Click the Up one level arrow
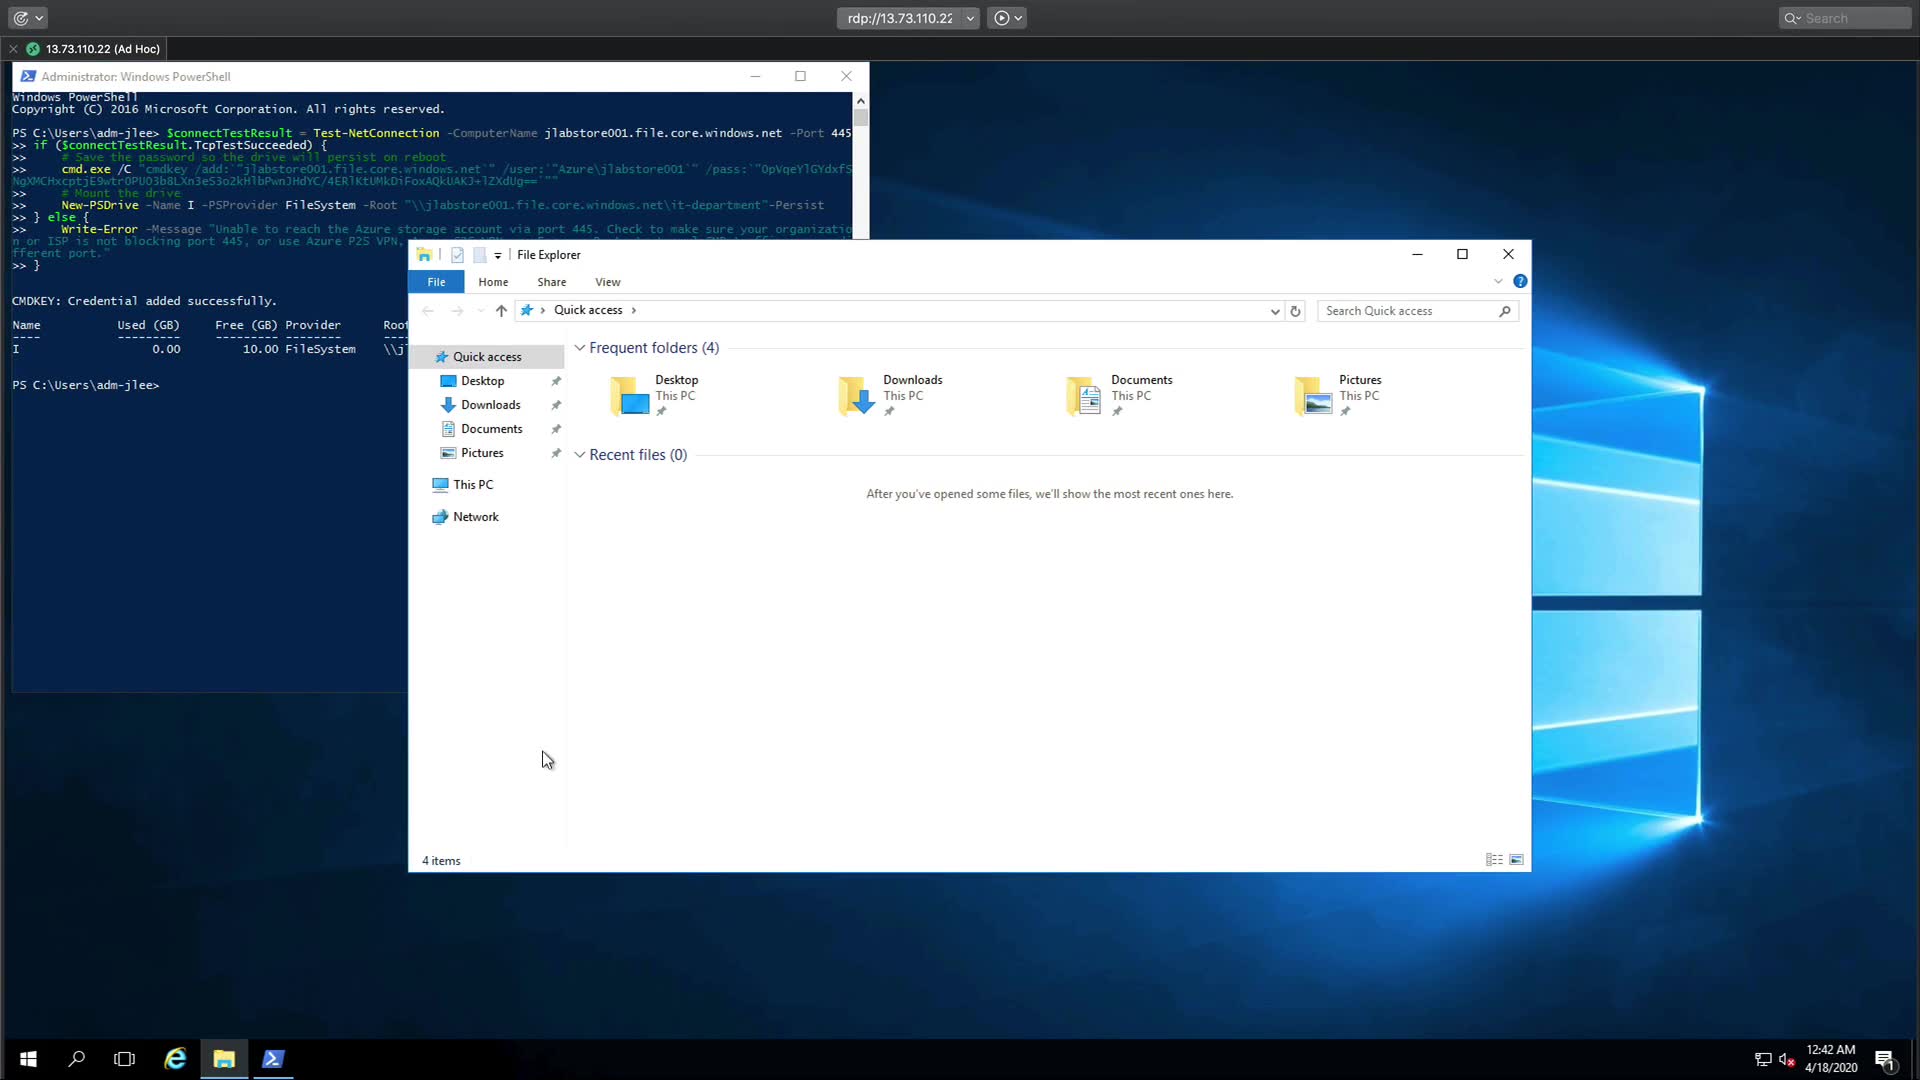This screenshot has height=1080, width=1920. 501,311
